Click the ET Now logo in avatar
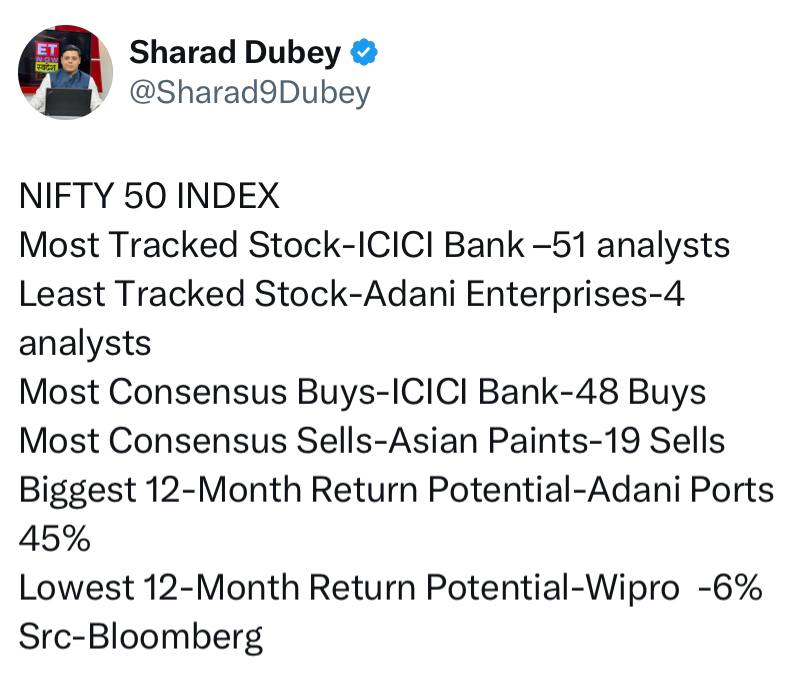Image resolution: width=794 pixels, height=675 pixels. coord(47,57)
